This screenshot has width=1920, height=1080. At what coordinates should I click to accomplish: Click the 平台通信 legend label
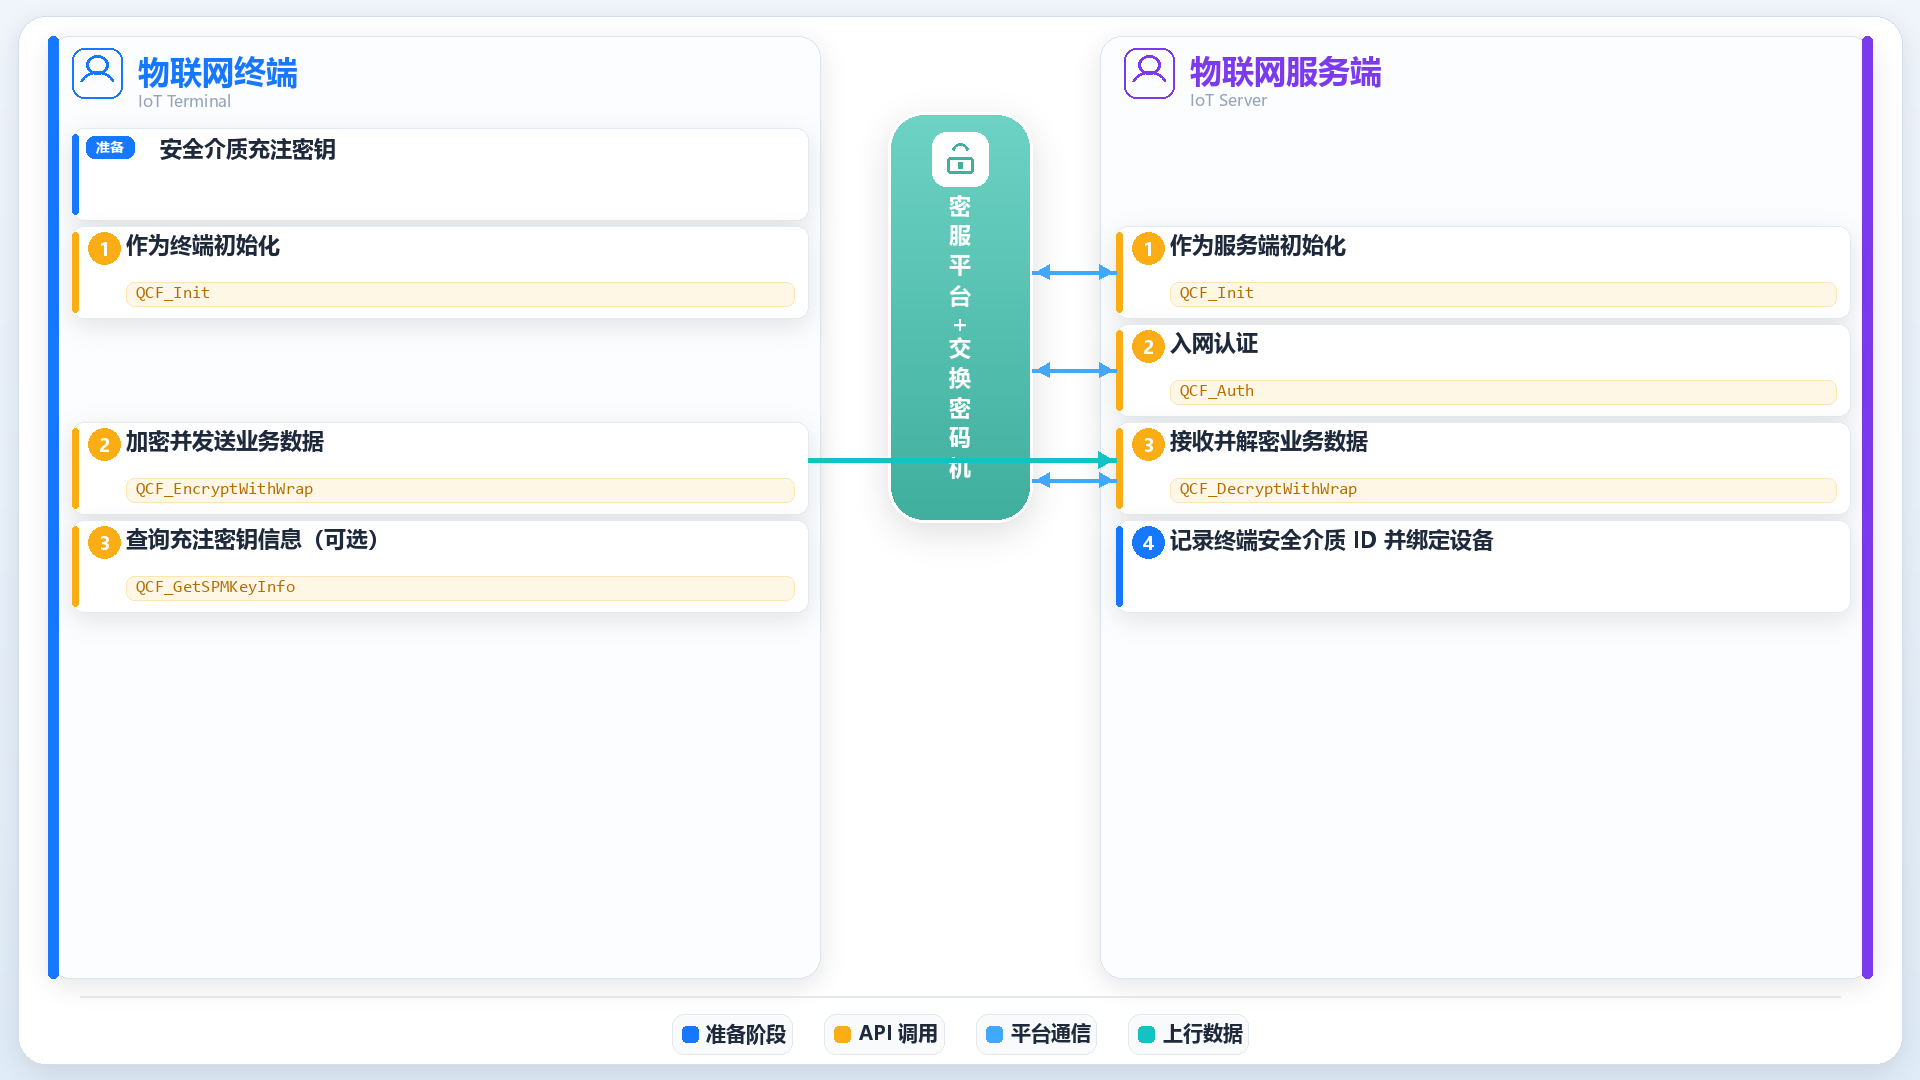coord(1050,1034)
